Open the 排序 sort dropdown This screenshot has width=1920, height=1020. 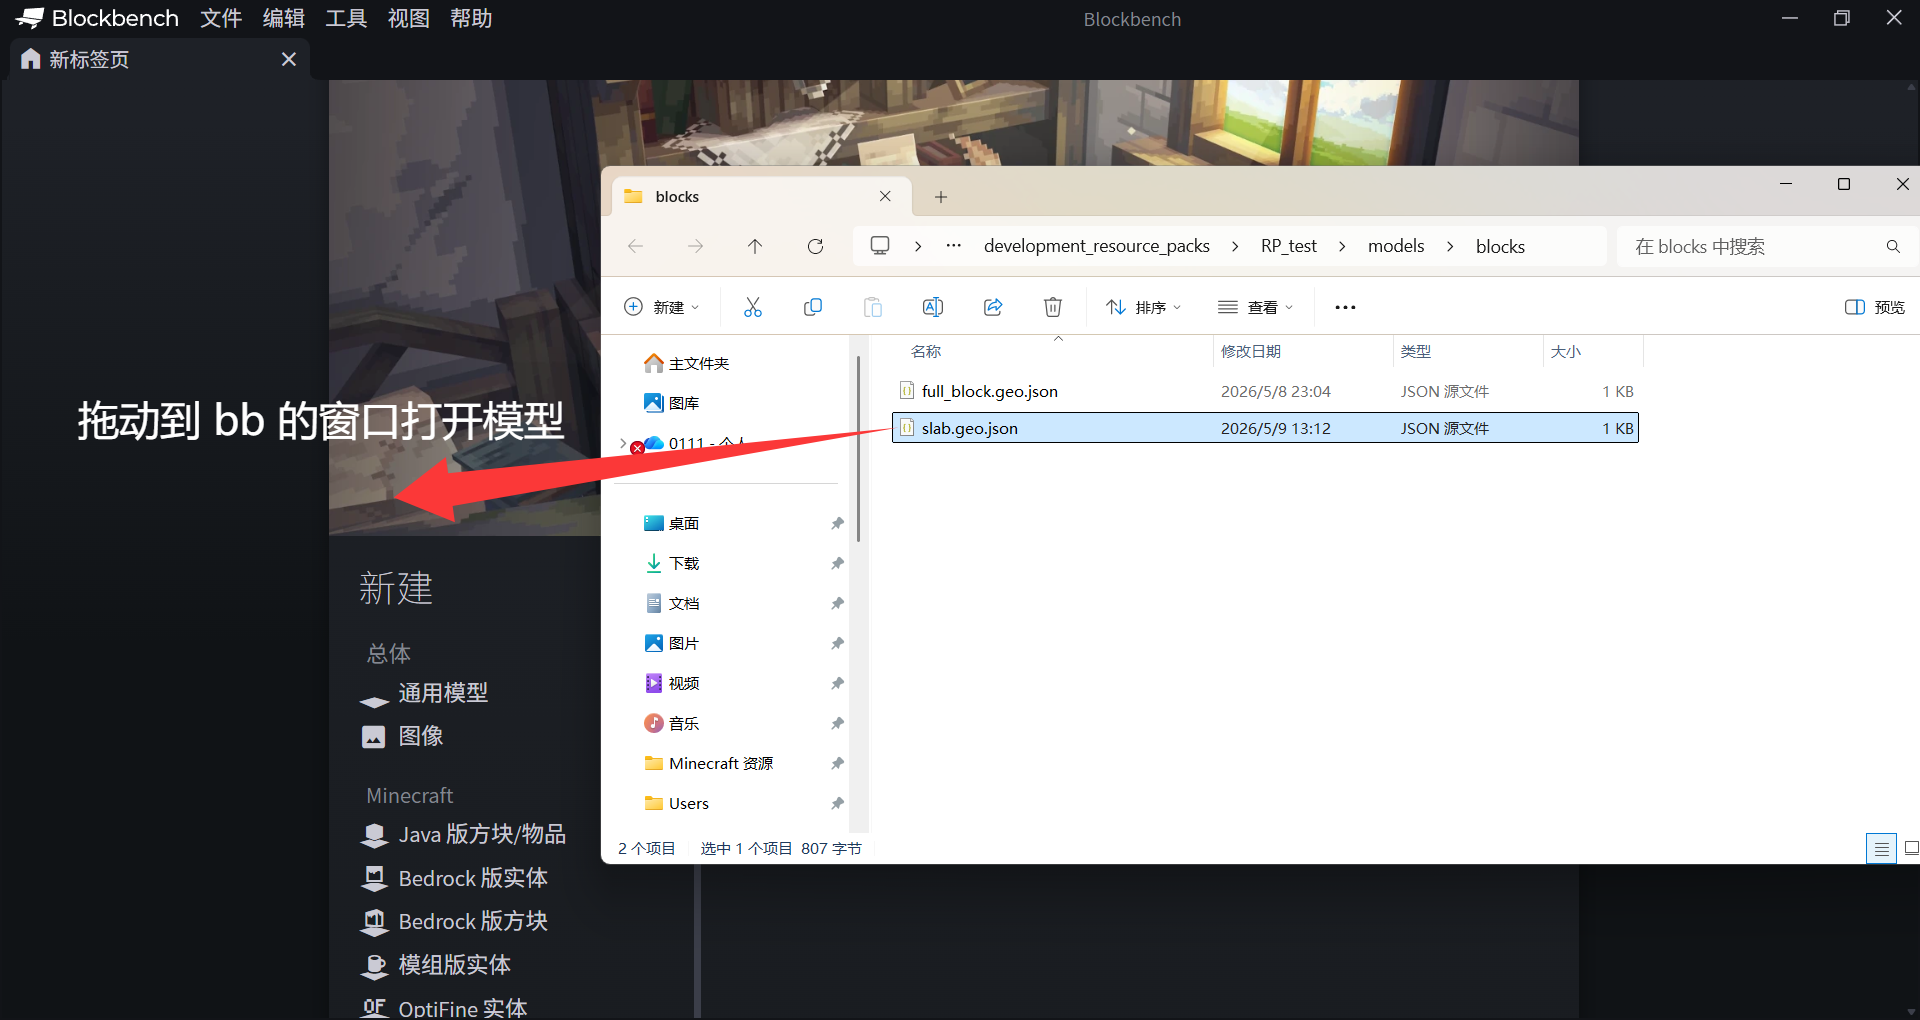tap(1144, 307)
